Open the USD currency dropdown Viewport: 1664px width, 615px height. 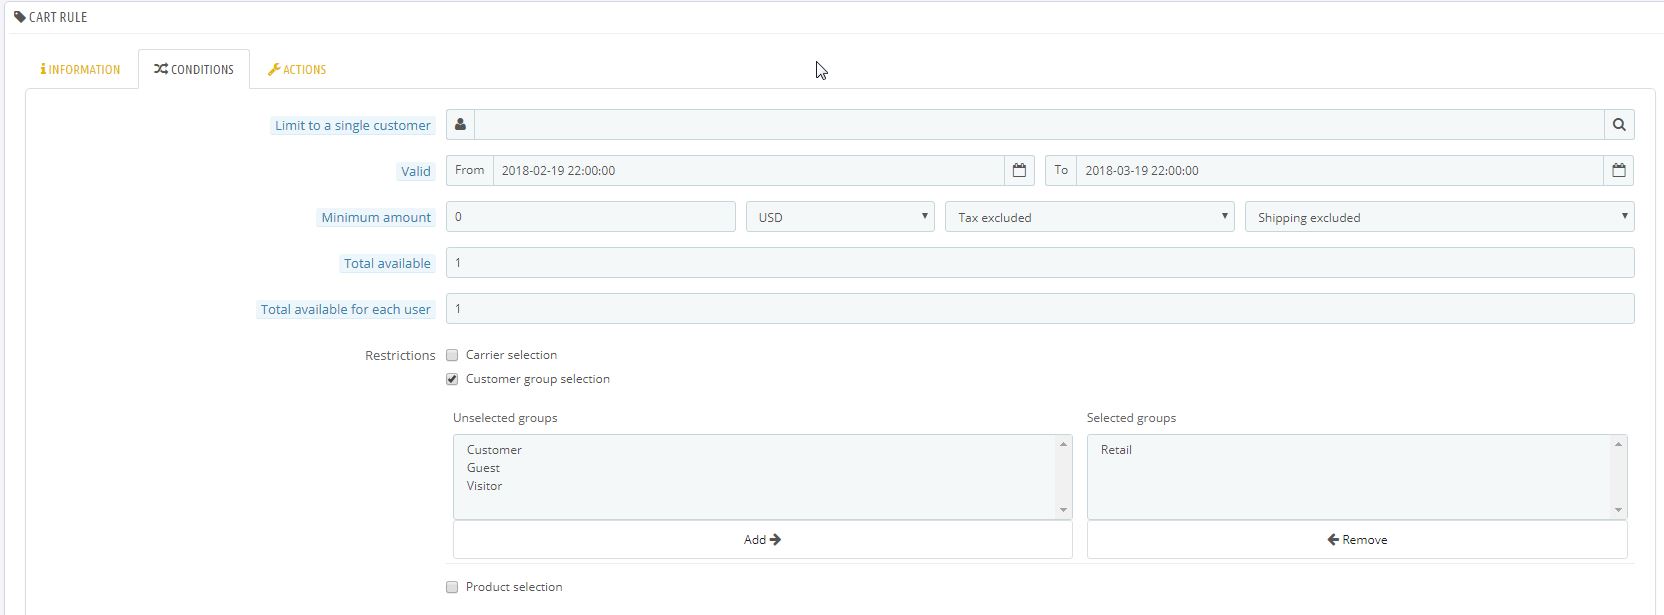840,217
